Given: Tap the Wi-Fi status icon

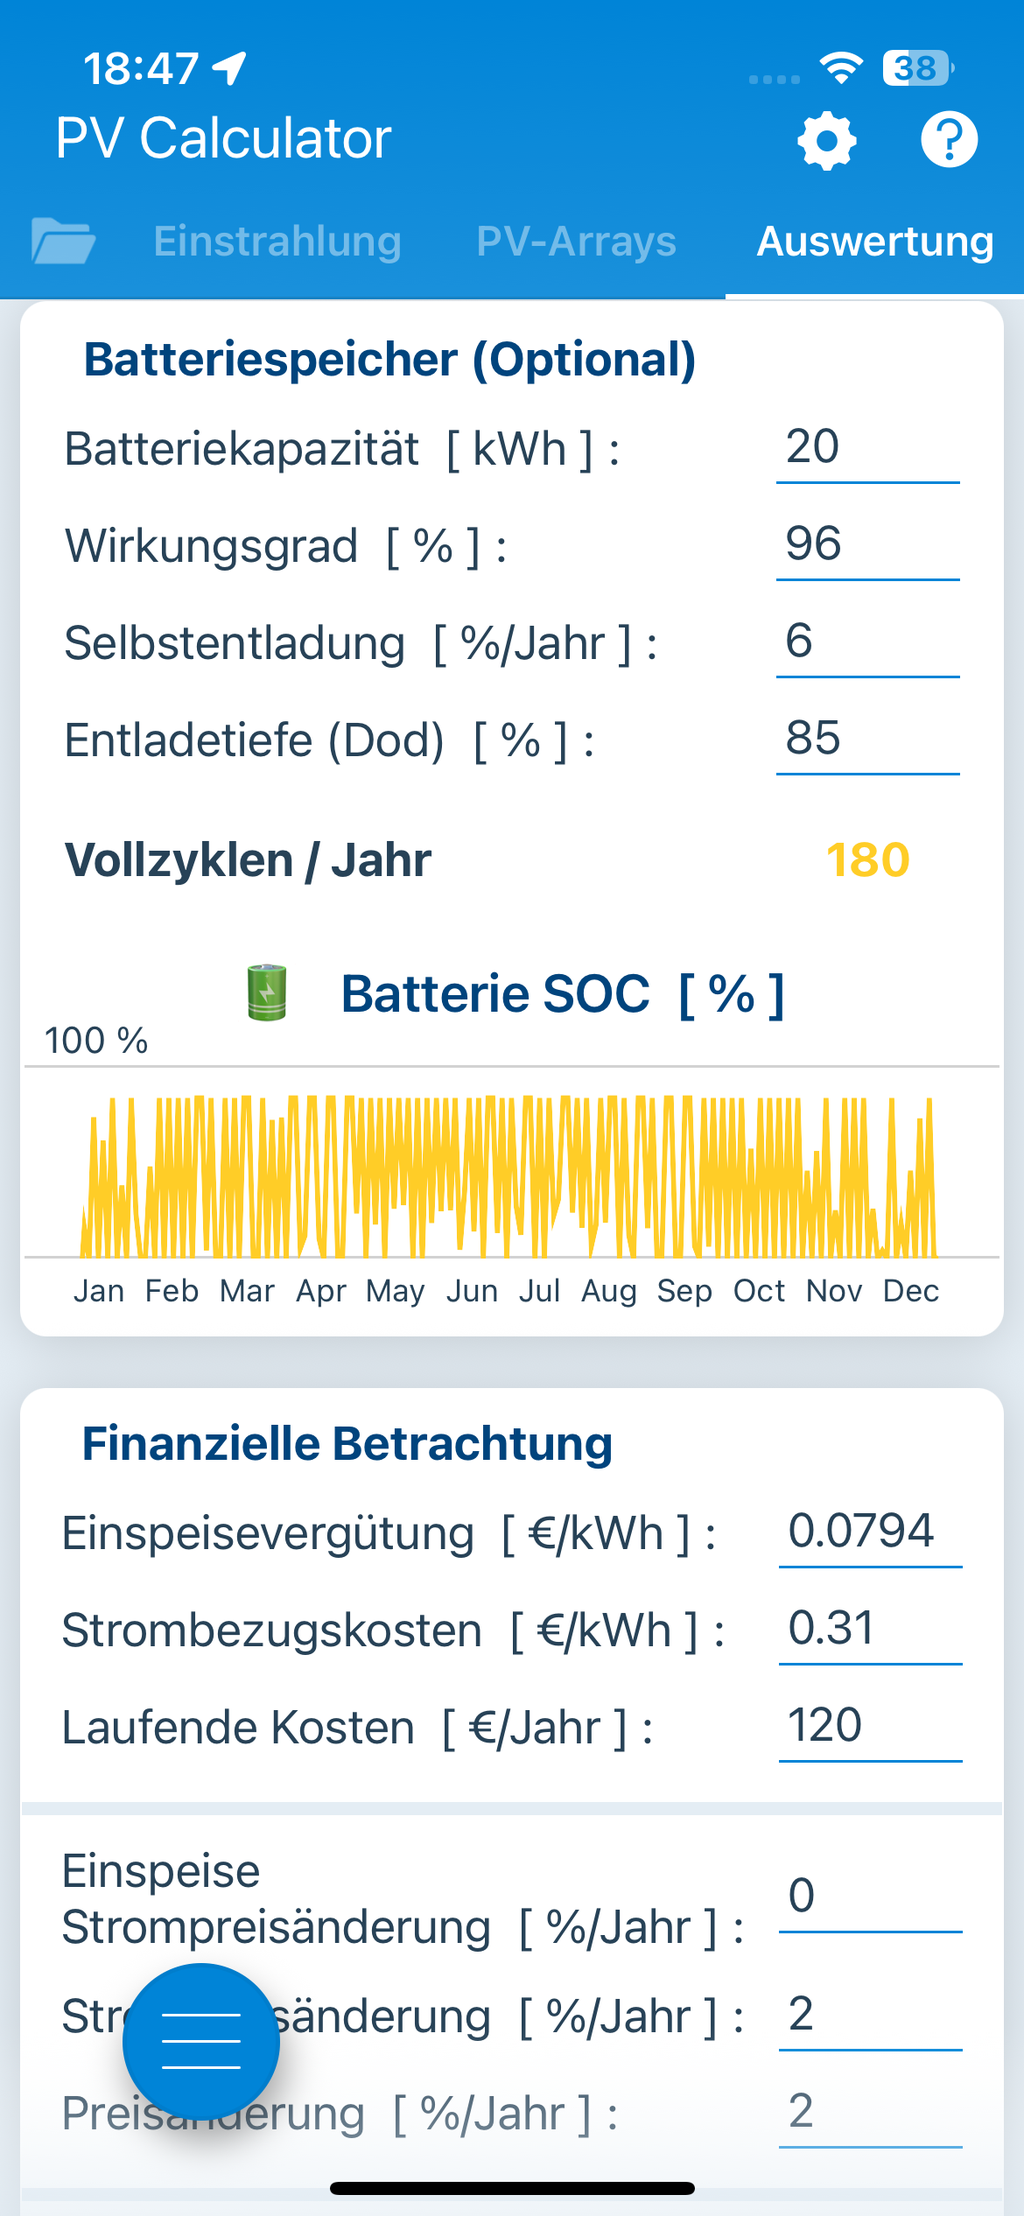Looking at the screenshot, I should pyautogui.click(x=840, y=68).
